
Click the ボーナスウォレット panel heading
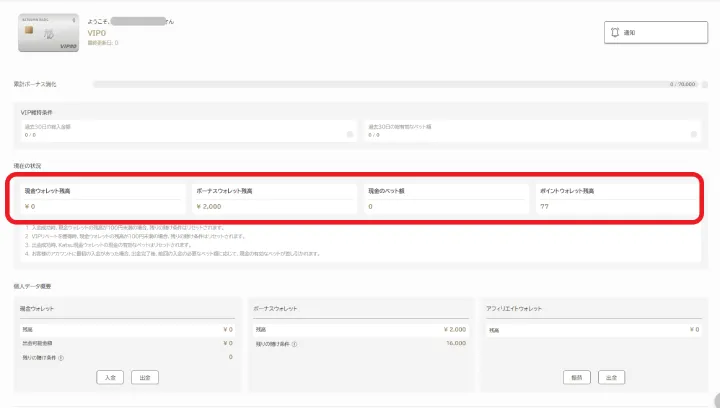click(275, 309)
